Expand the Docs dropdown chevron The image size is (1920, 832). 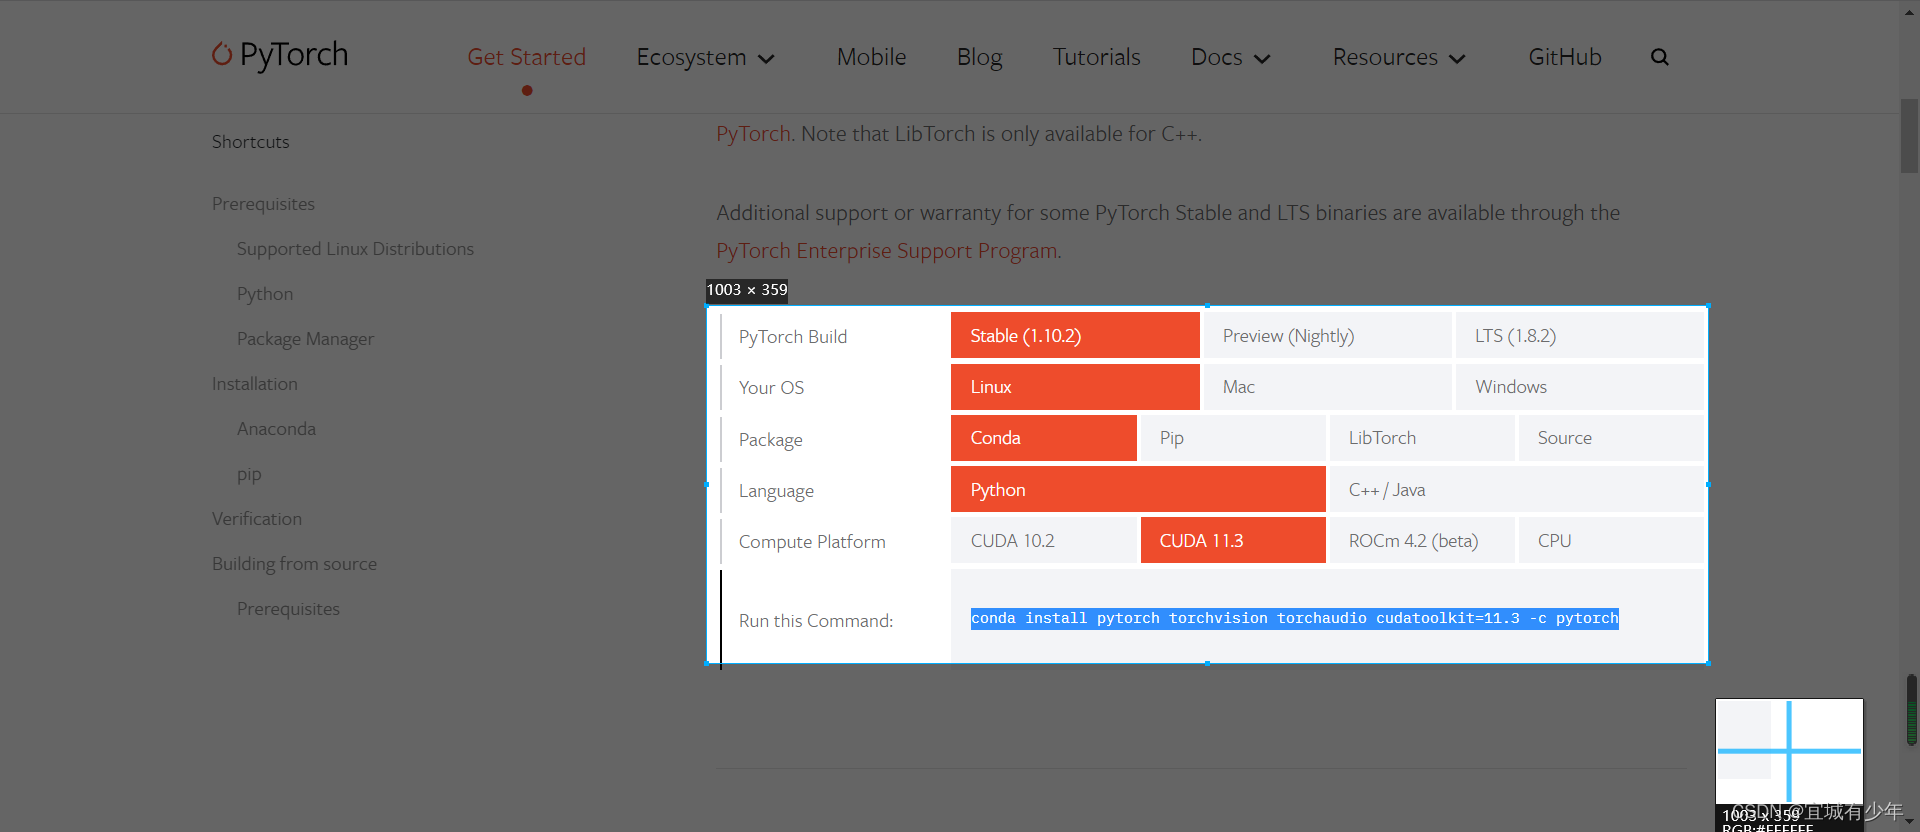[x=1263, y=59]
